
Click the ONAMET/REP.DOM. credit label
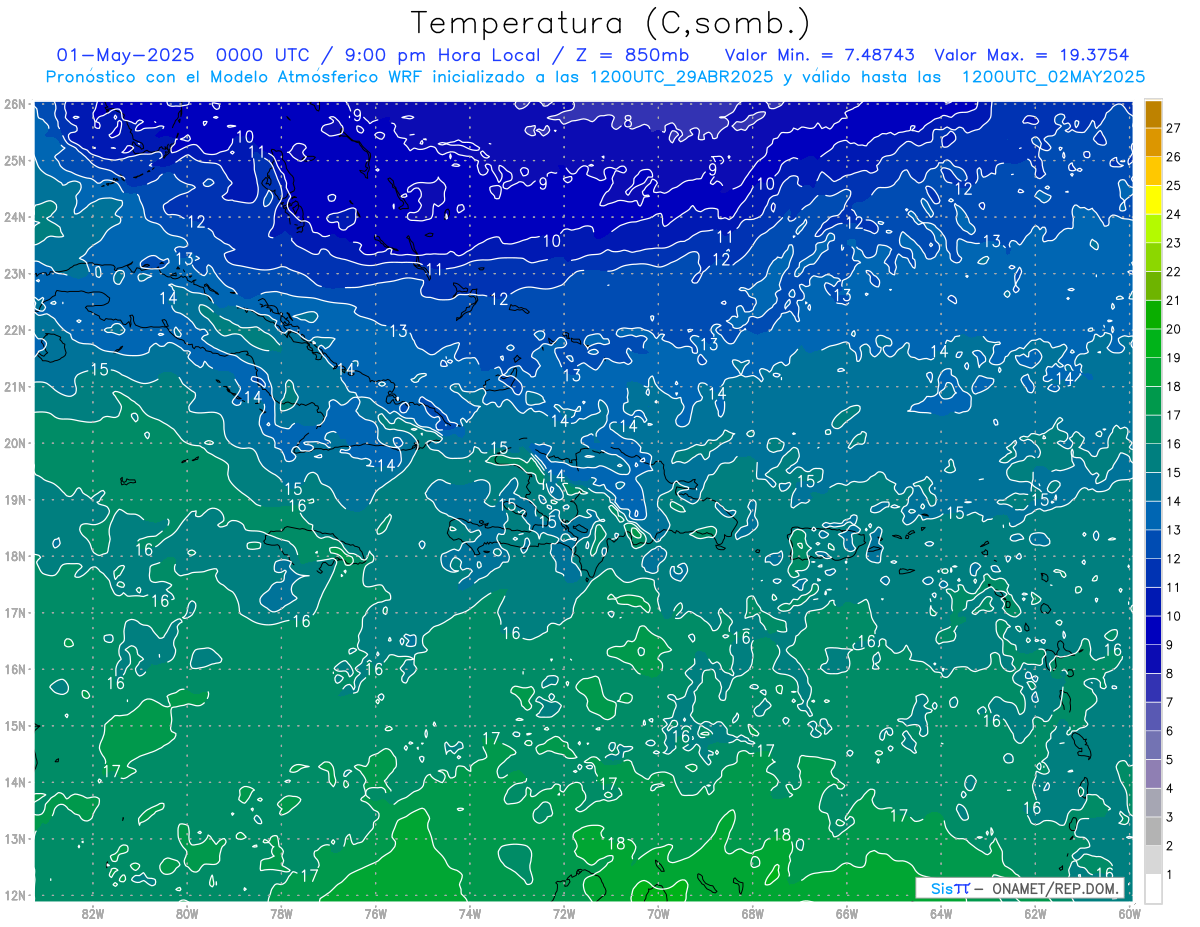1054,888
